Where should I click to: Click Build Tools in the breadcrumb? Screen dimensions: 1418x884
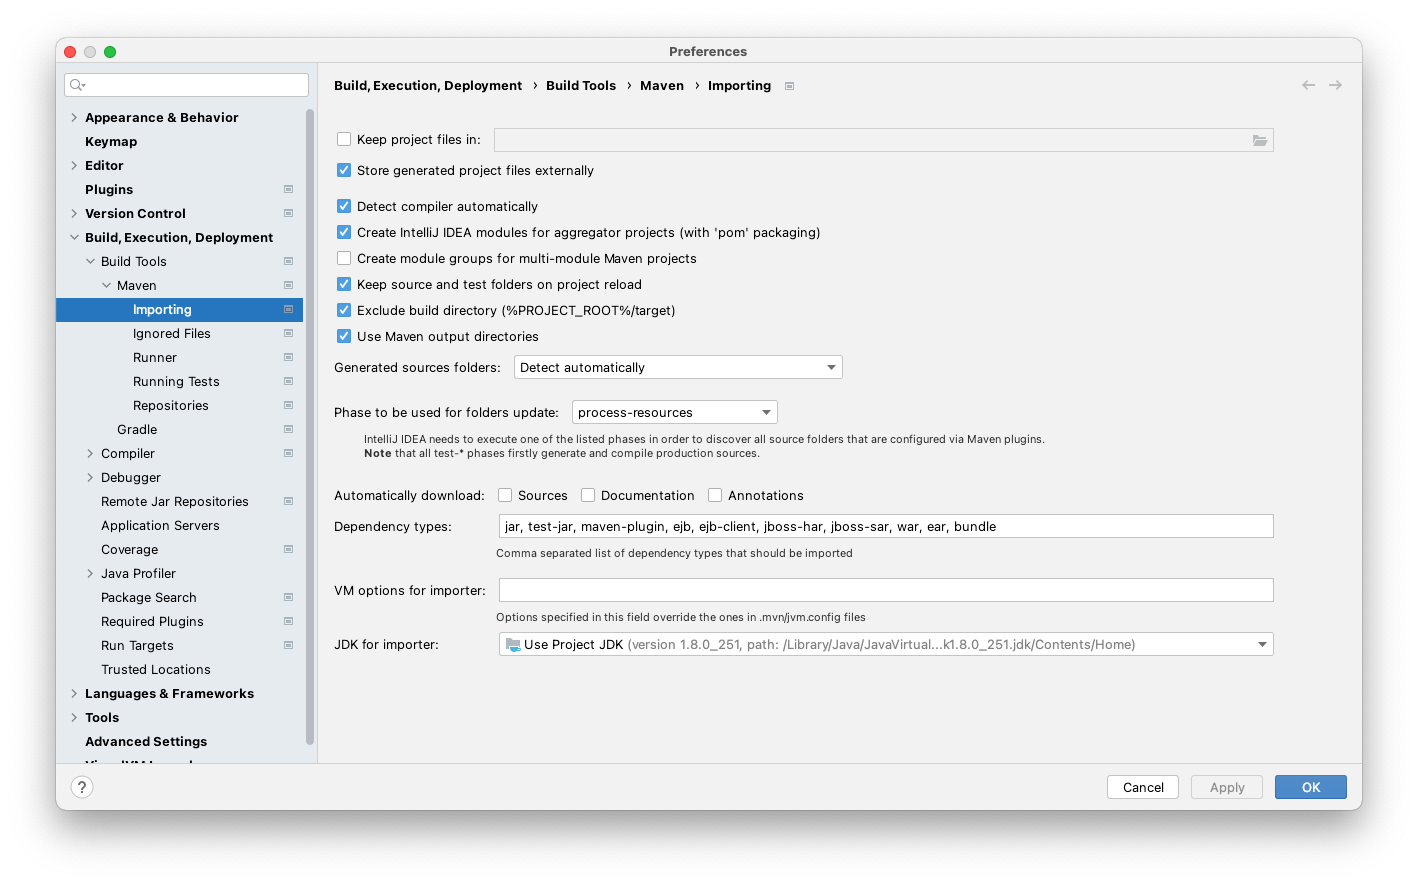point(581,85)
